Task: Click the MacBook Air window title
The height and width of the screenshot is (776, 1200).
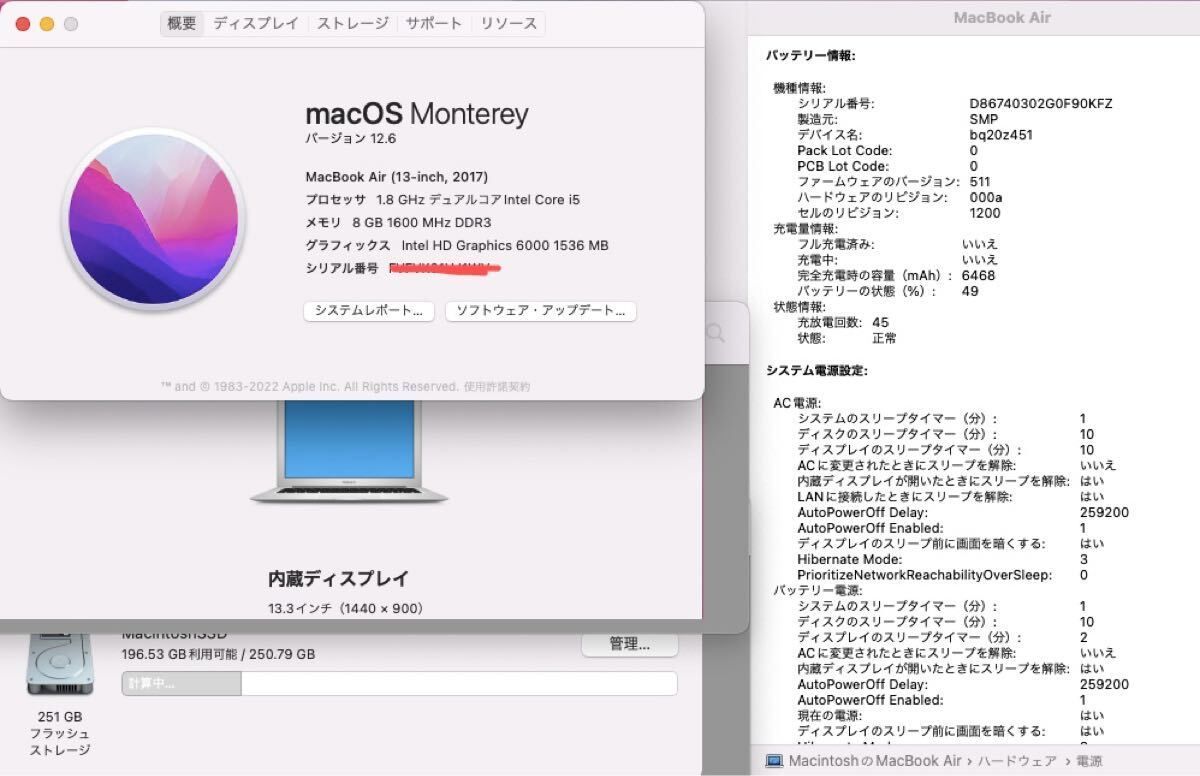Action: pos(1002,18)
